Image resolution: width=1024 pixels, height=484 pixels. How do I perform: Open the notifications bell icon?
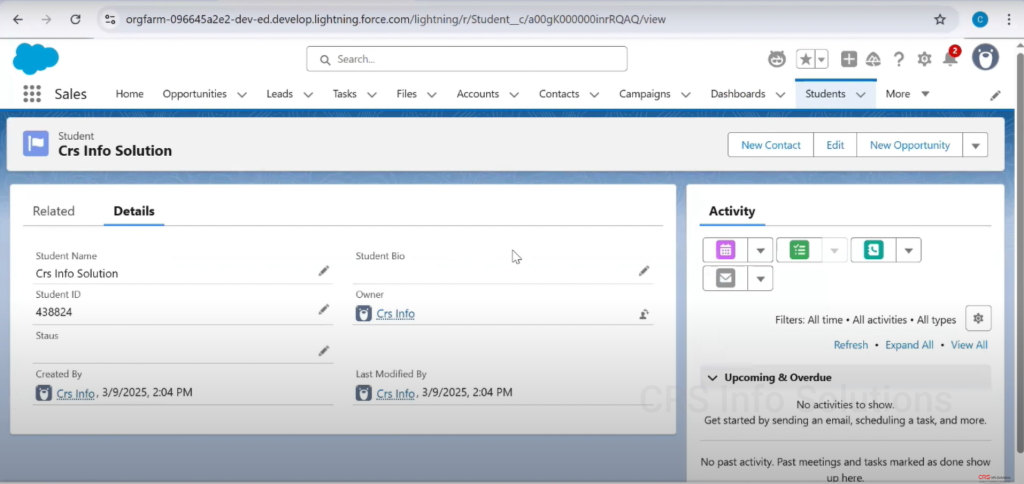[950, 59]
